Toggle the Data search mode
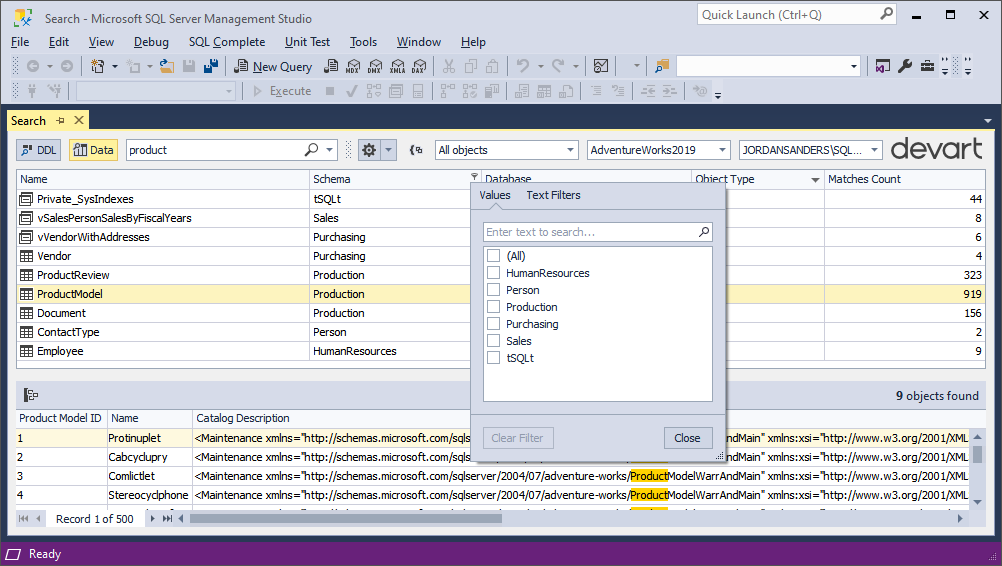Viewport: 1002px width, 566px height. pyautogui.click(x=93, y=150)
